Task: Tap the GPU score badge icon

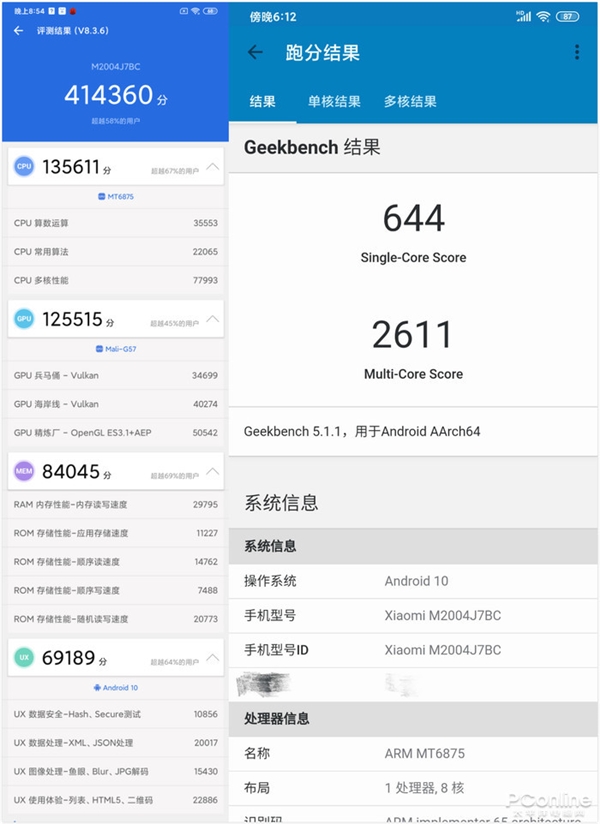Action: click(24, 318)
